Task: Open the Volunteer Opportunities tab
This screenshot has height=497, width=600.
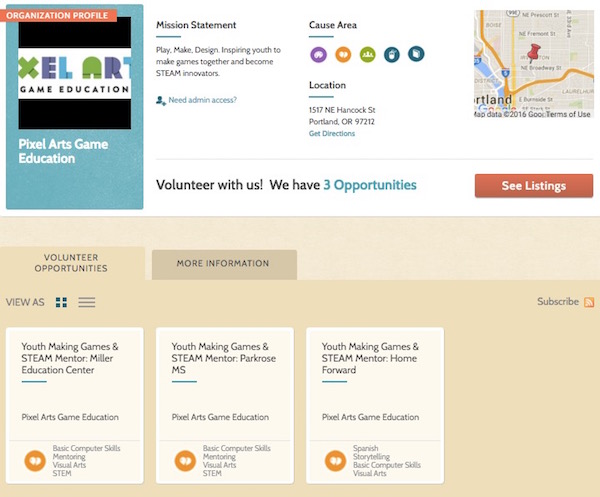Action: click(72, 263)
